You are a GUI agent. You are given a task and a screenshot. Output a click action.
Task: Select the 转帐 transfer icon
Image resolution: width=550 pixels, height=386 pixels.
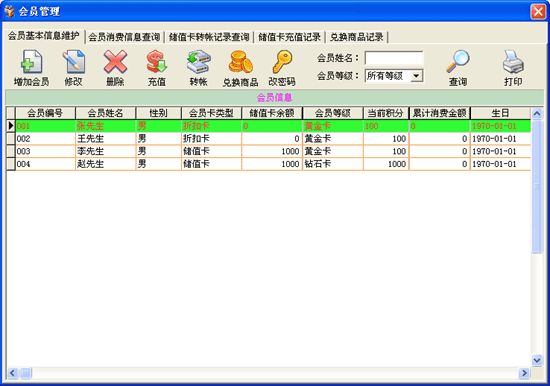[x=199, y=62]
